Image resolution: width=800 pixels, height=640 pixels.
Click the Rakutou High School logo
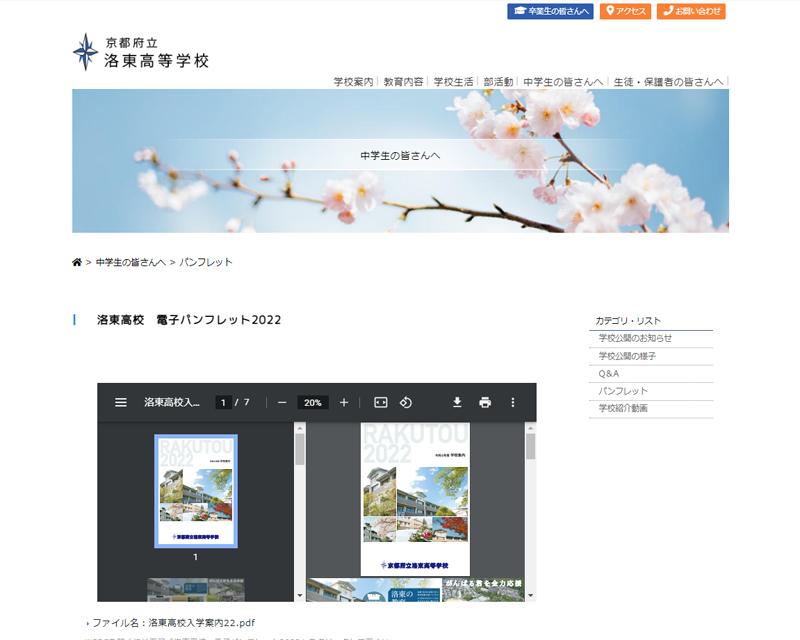141,52
